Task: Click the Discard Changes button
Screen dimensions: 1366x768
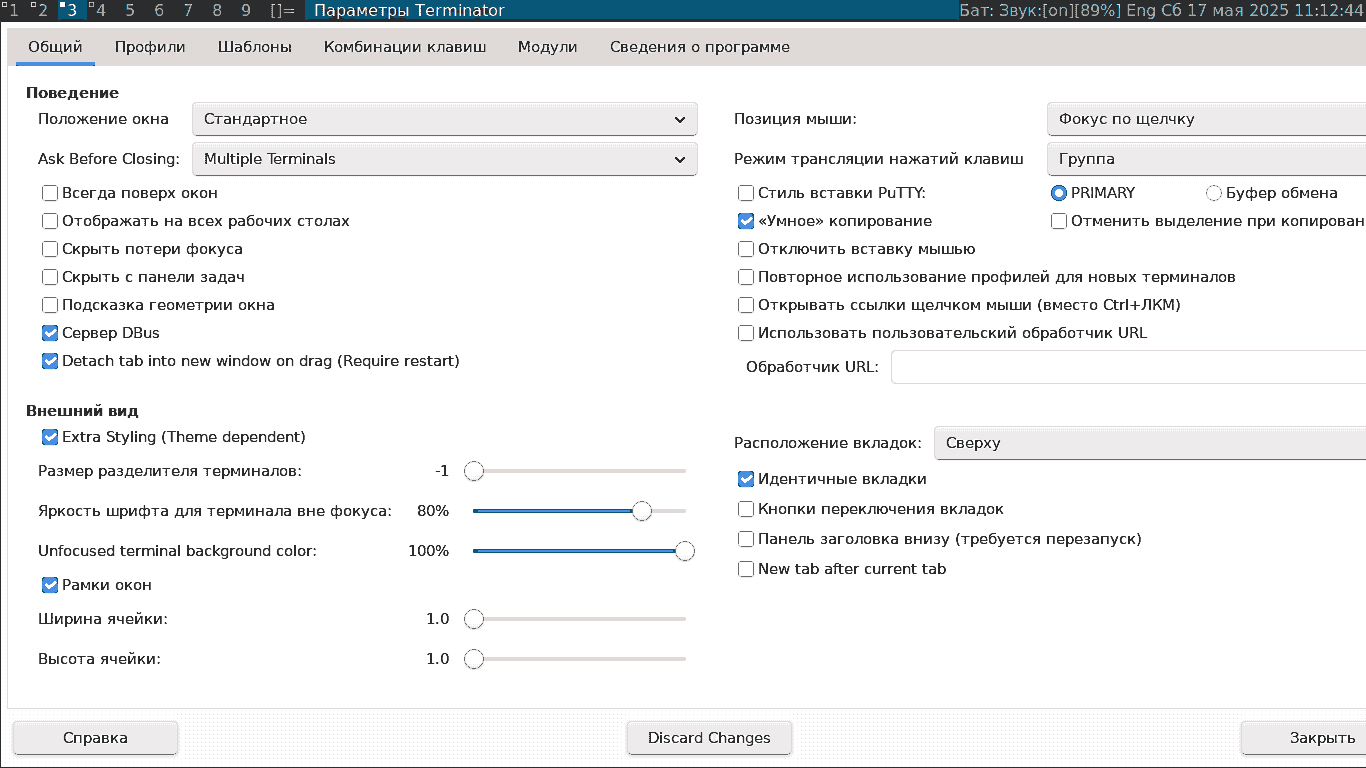Action: pos(709,738)
